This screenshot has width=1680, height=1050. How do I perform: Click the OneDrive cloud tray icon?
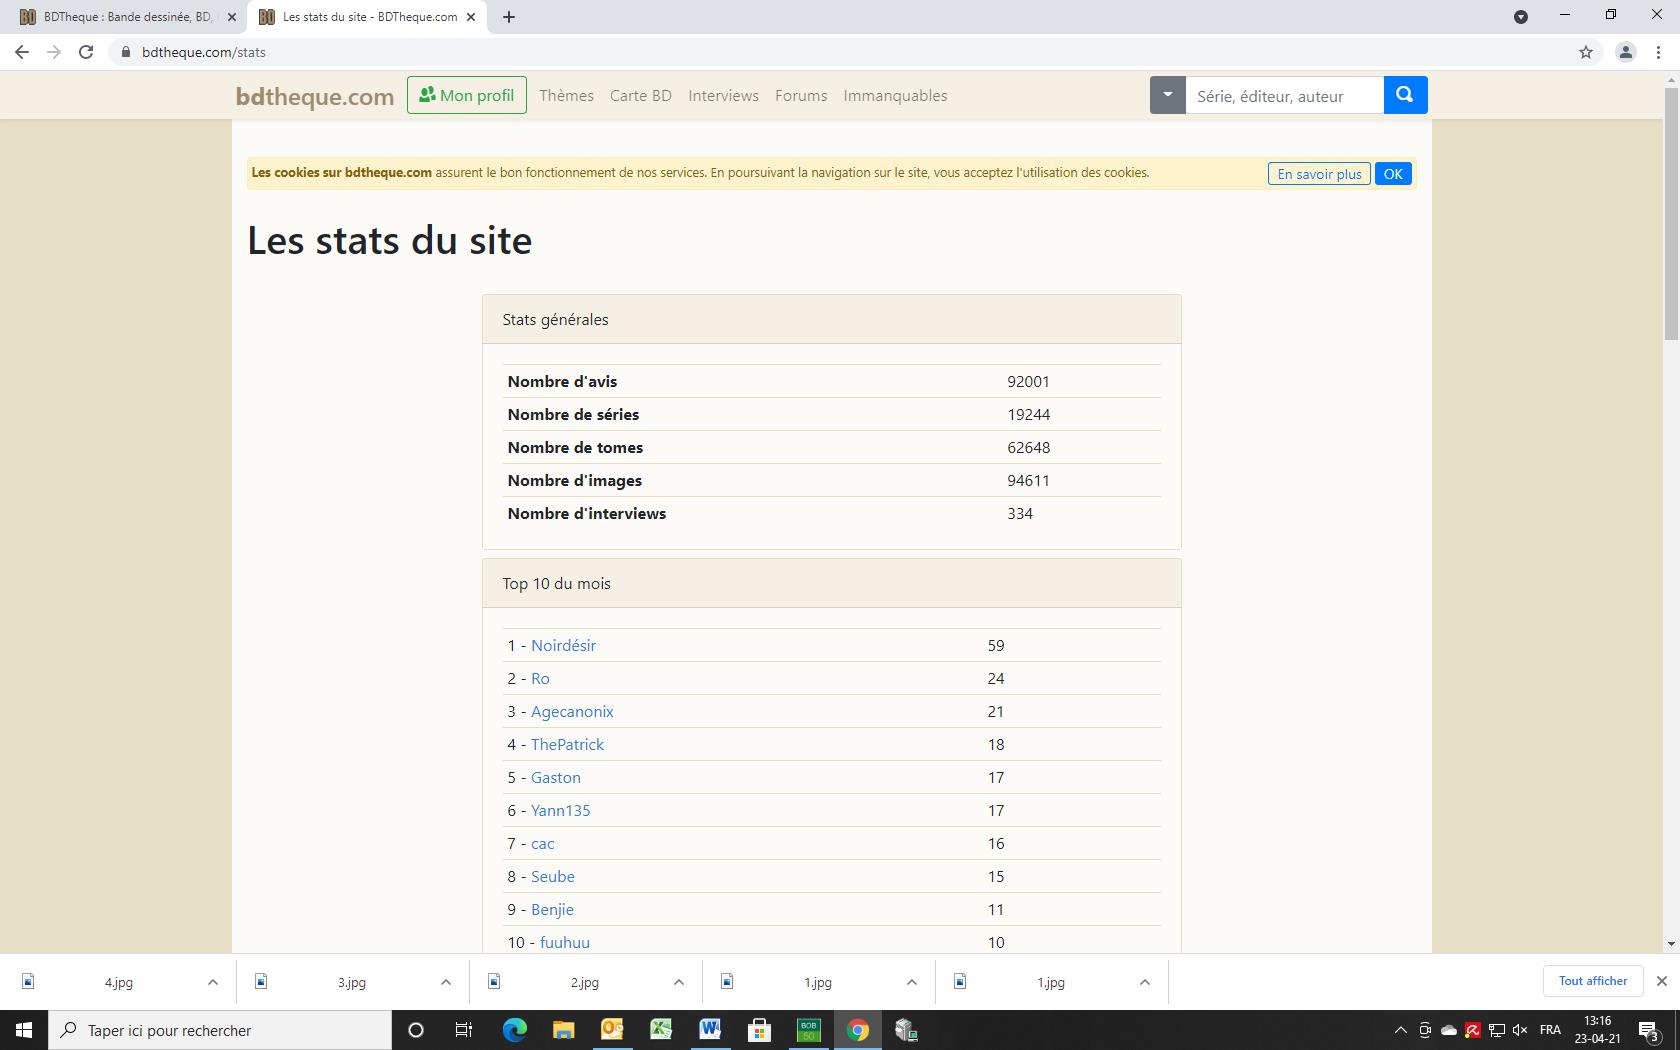coord(1448,1030)
